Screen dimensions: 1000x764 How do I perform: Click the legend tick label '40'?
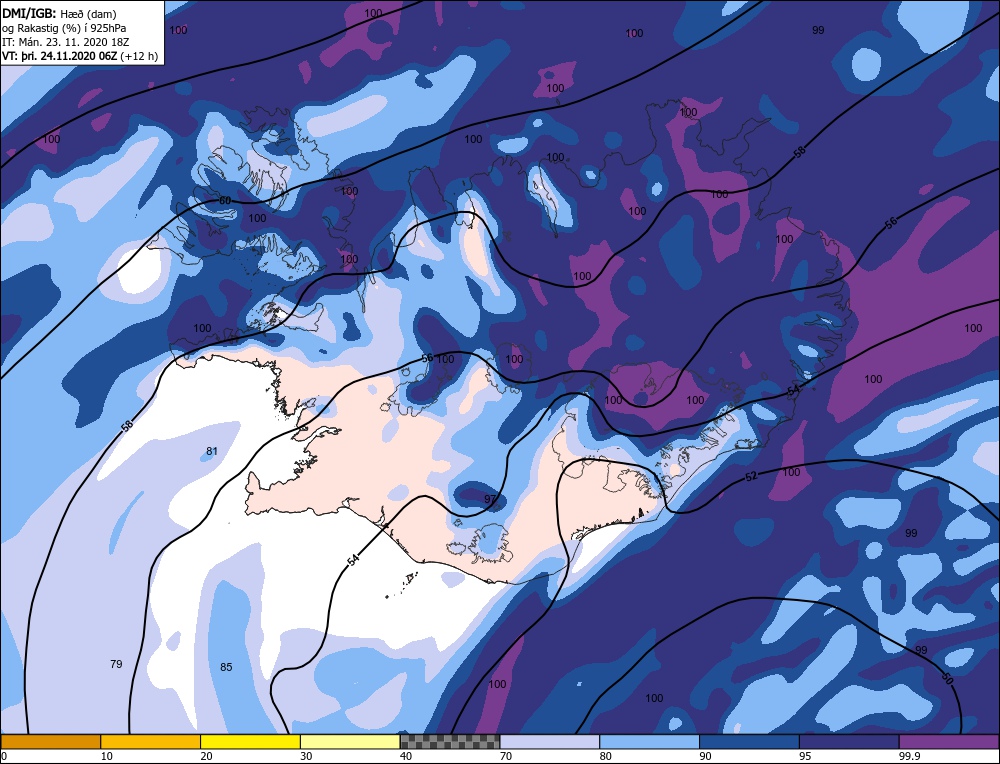(x=406, y=756)
